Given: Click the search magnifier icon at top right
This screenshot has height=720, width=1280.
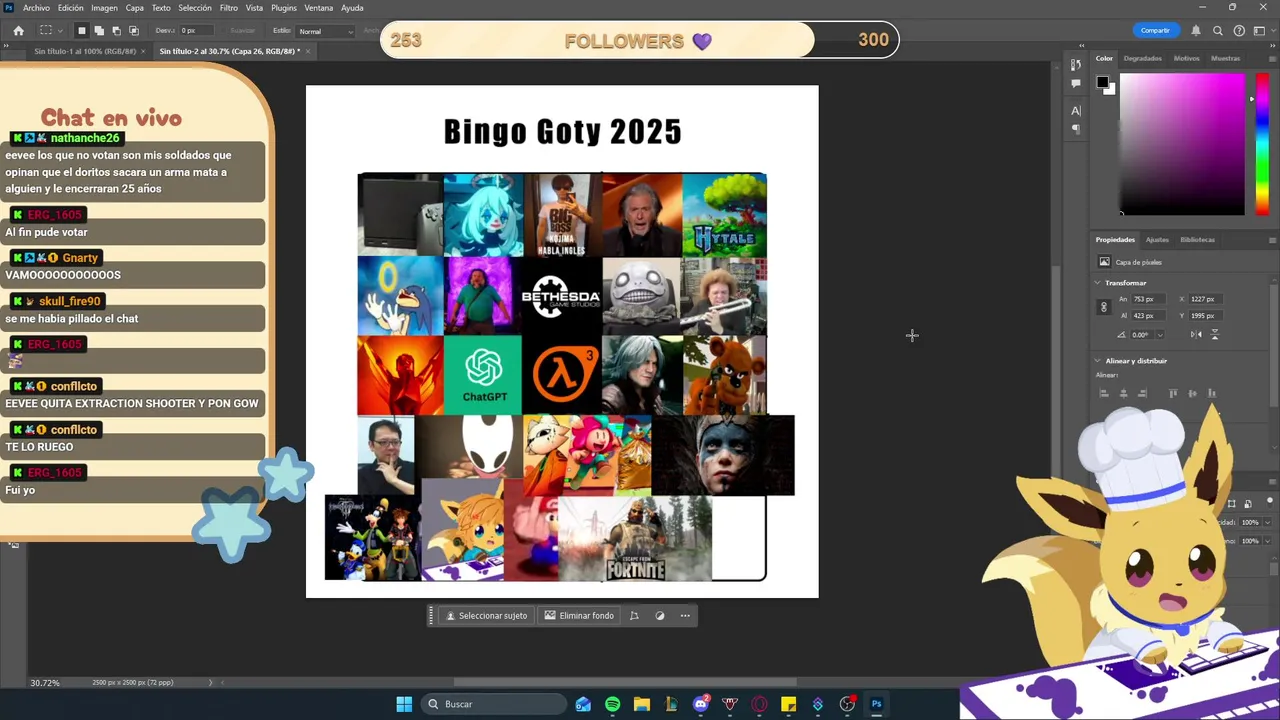Looking at the screenshot, I should click(1218, 31).
